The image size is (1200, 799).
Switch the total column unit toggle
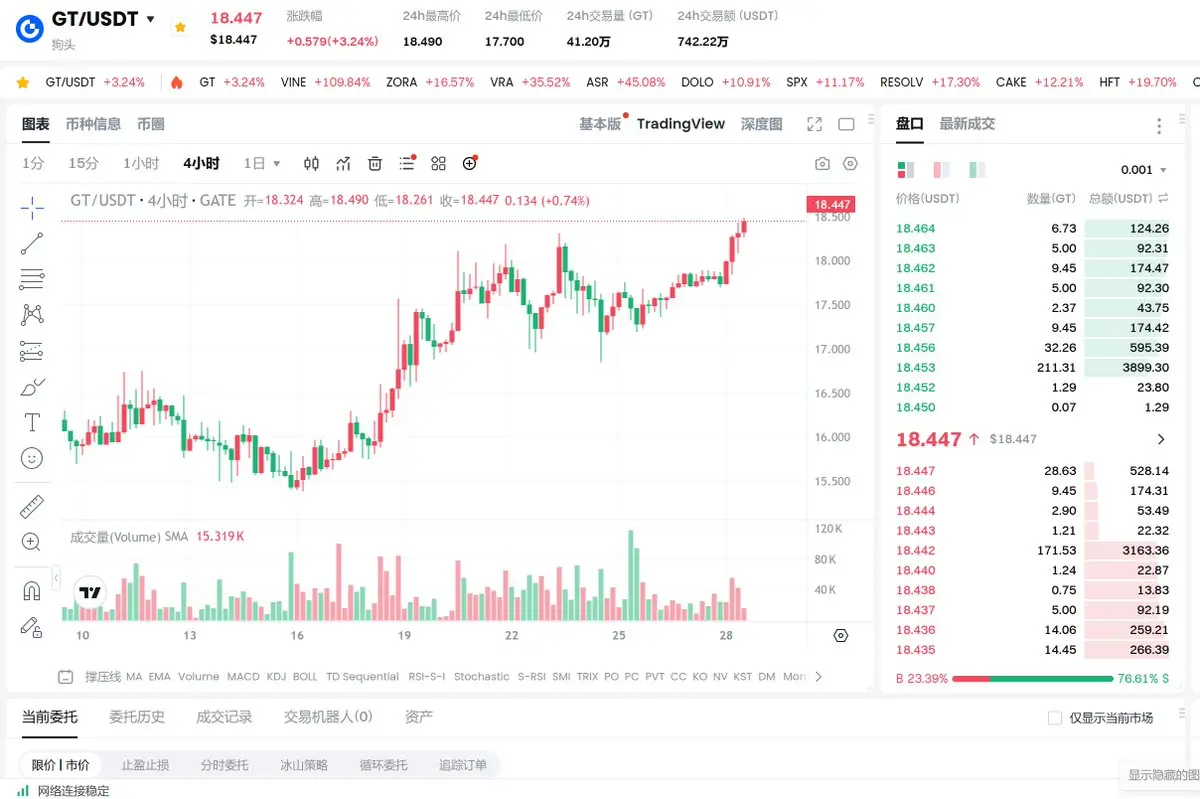(1163, 198)
